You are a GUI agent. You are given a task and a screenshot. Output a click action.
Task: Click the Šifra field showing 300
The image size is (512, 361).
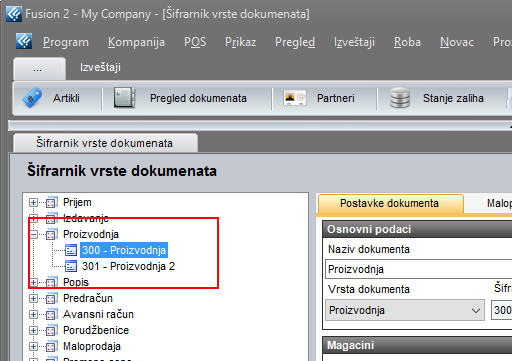(x=501, y=310)
